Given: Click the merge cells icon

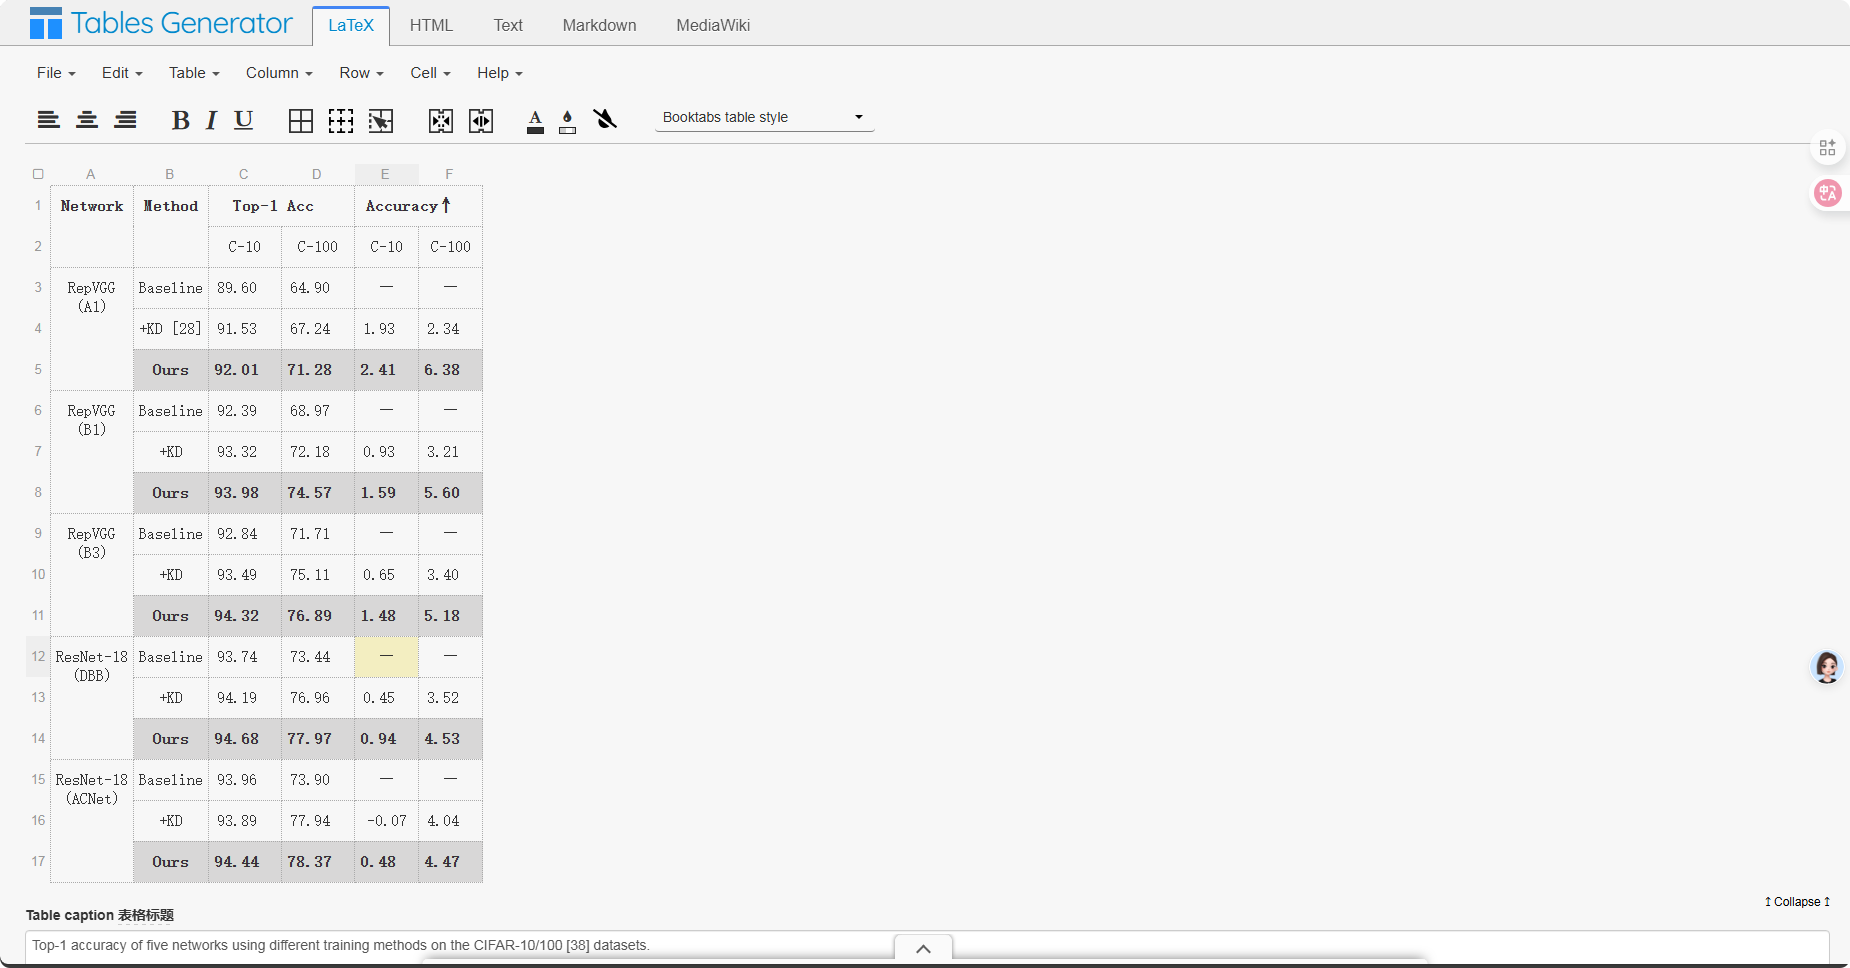Looking at the screenshot, I should (441, 121).
